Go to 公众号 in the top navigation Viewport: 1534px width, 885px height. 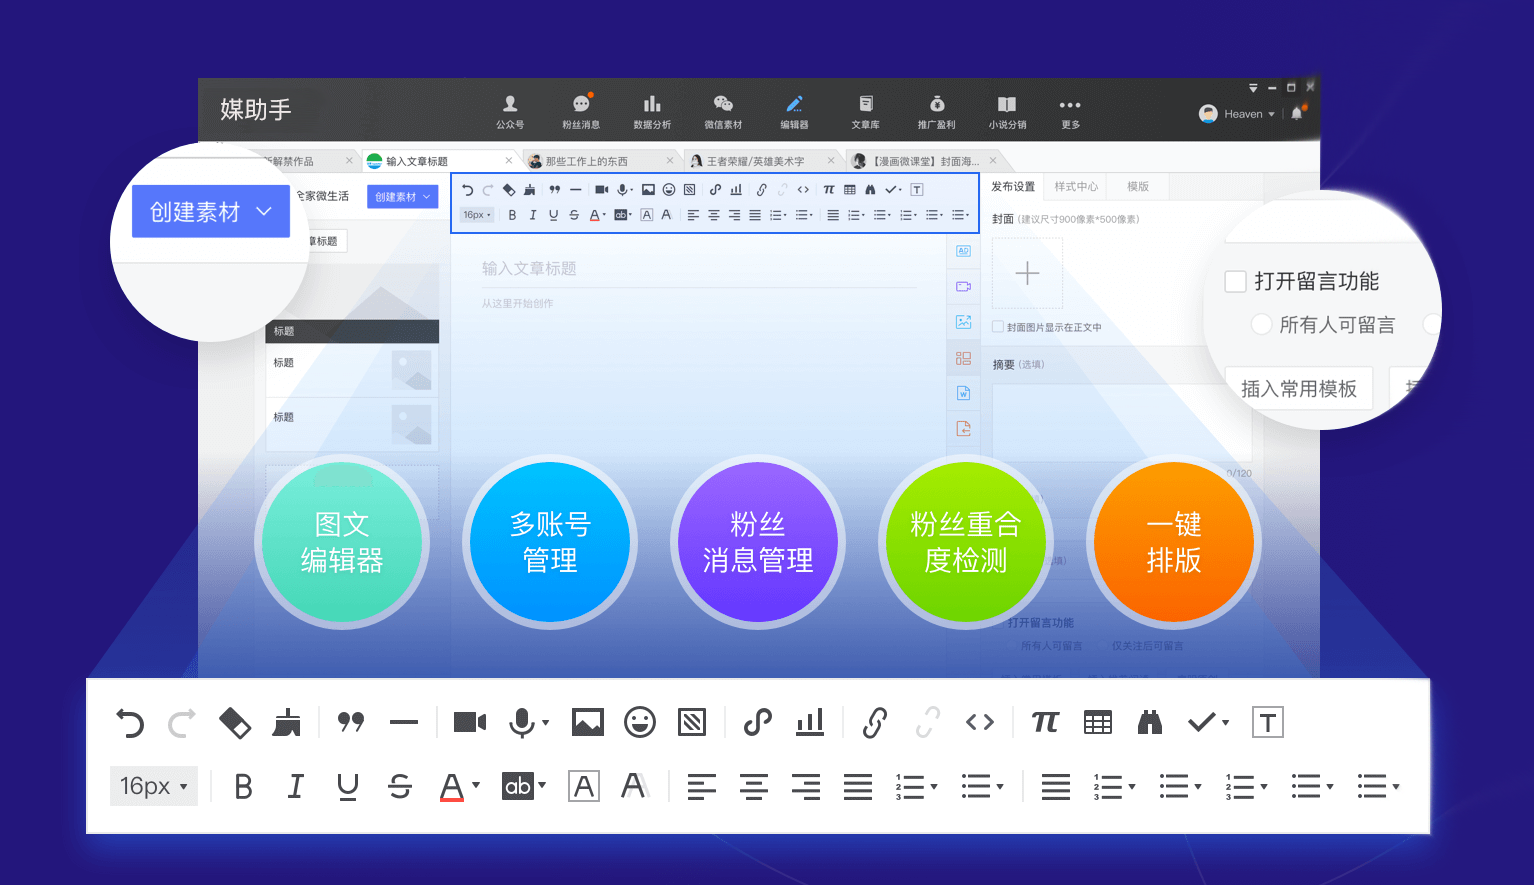(x=510, y=113)
